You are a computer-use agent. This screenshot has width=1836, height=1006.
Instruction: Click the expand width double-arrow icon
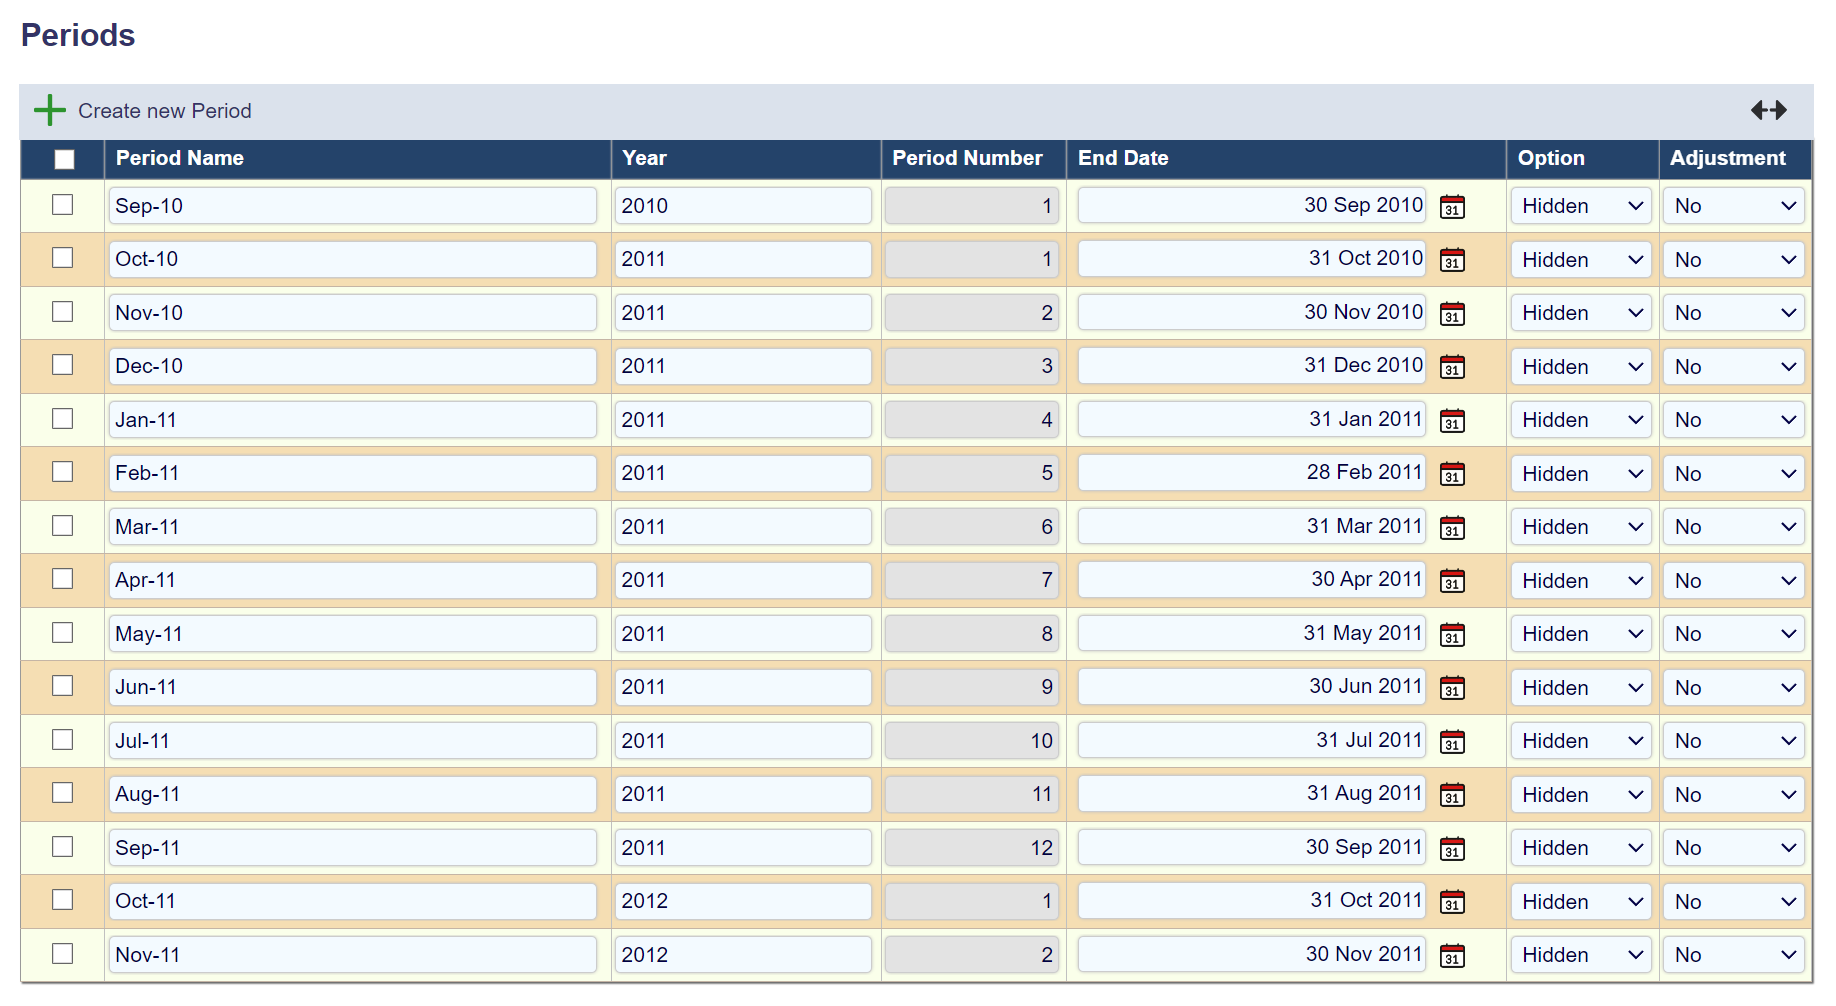(x=1768, y=110)
